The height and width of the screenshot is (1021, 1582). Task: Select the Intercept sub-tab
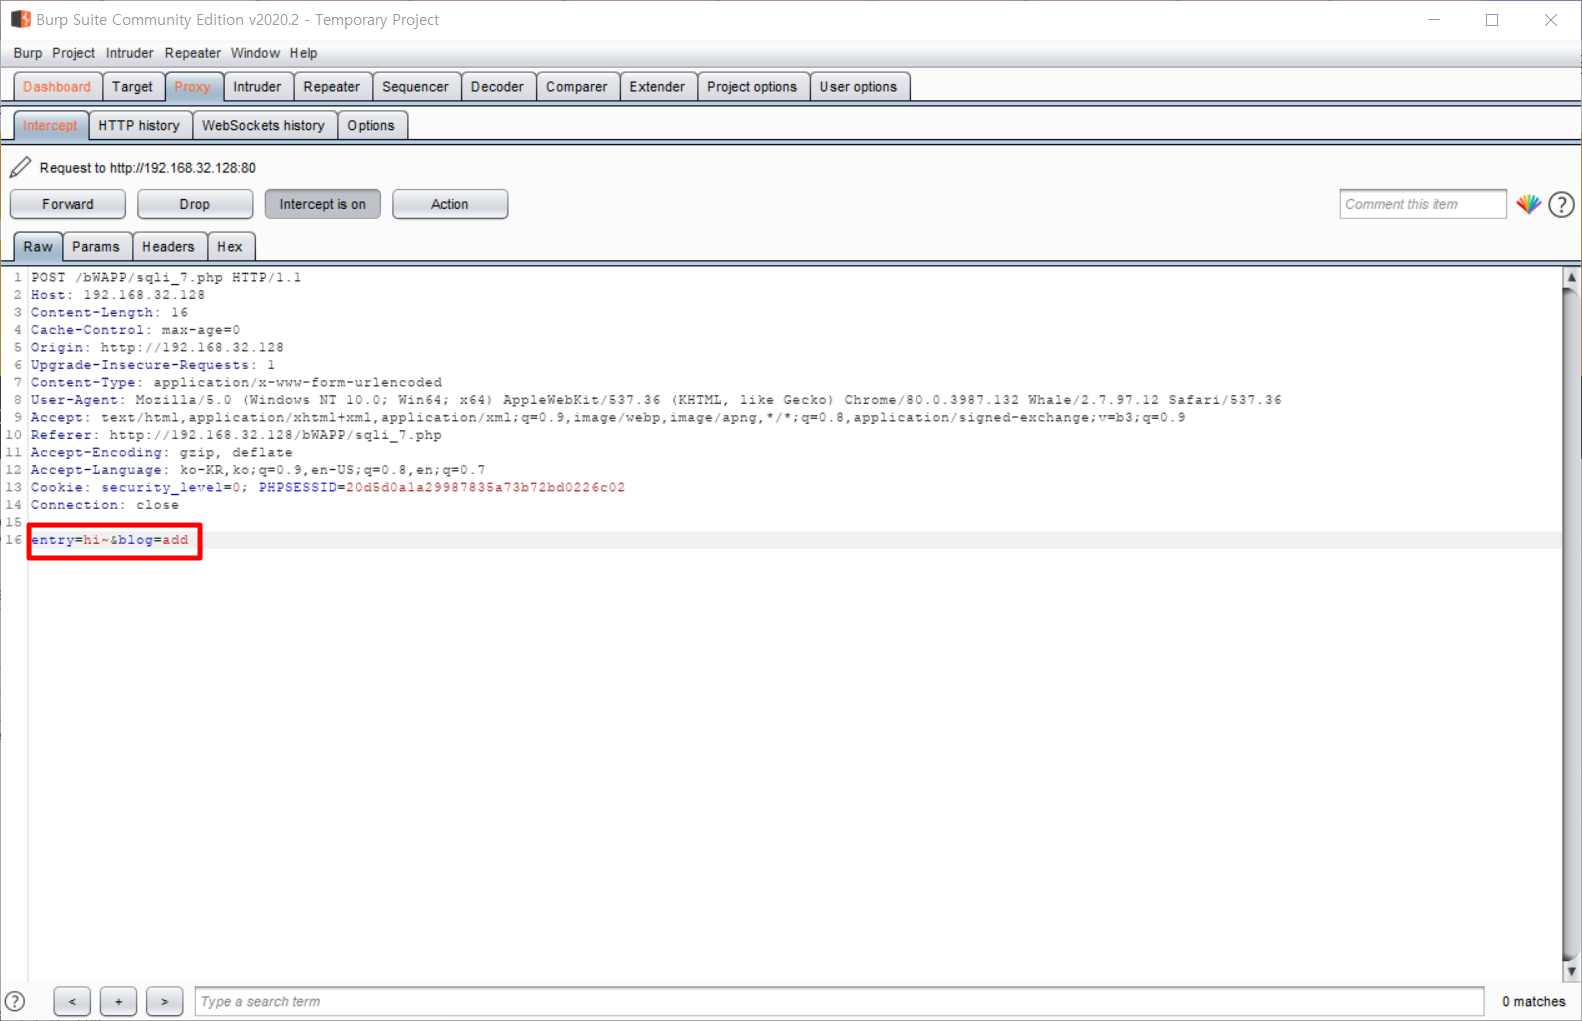click(x=50, y=125)
